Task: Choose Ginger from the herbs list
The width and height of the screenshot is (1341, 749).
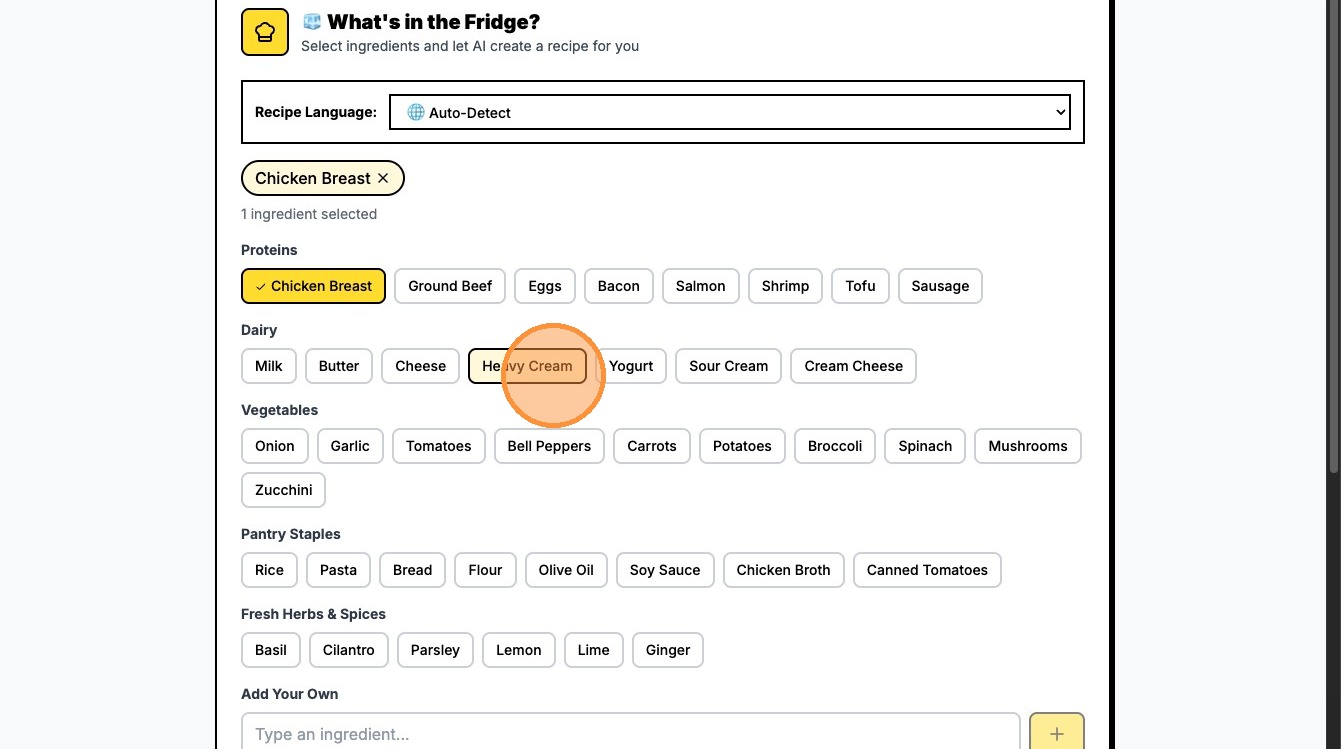Action: (x=668, y=650)
